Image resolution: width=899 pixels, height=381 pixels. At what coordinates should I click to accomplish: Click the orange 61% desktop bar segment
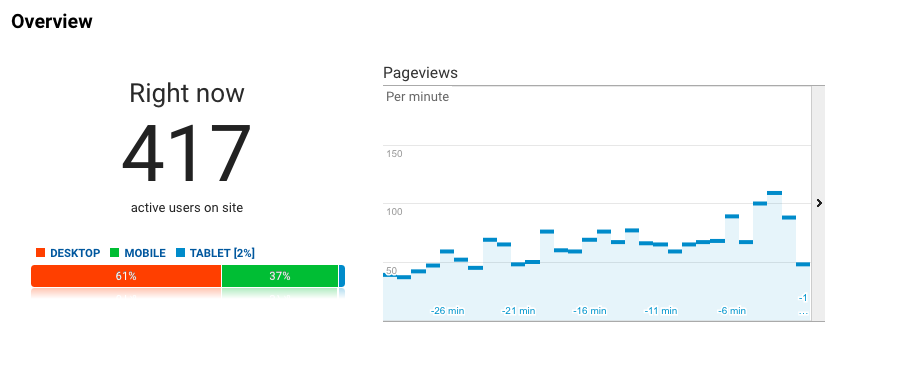tap(126, 276)
